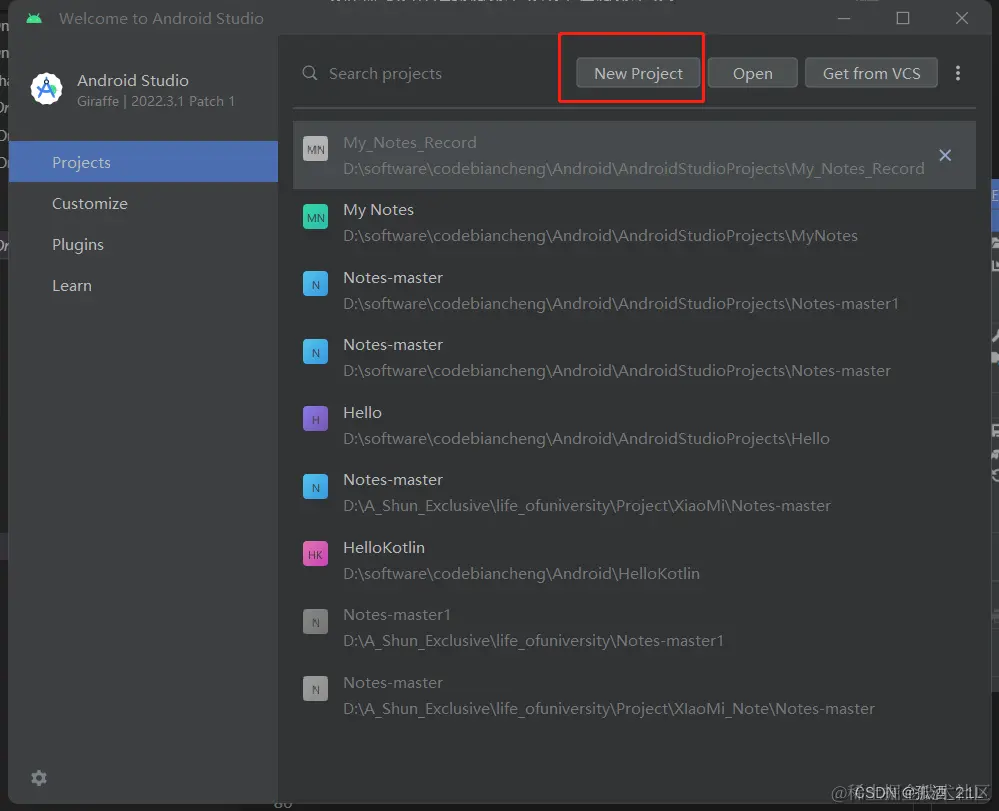Maximize the Welcome to Android Studio window
999x811 pixels.
click(903, 18)
